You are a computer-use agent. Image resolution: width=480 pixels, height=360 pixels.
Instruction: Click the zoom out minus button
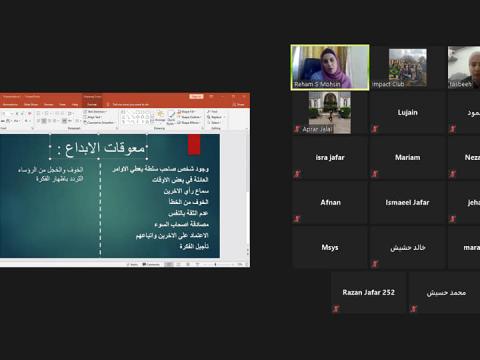(x=204, y=264)
